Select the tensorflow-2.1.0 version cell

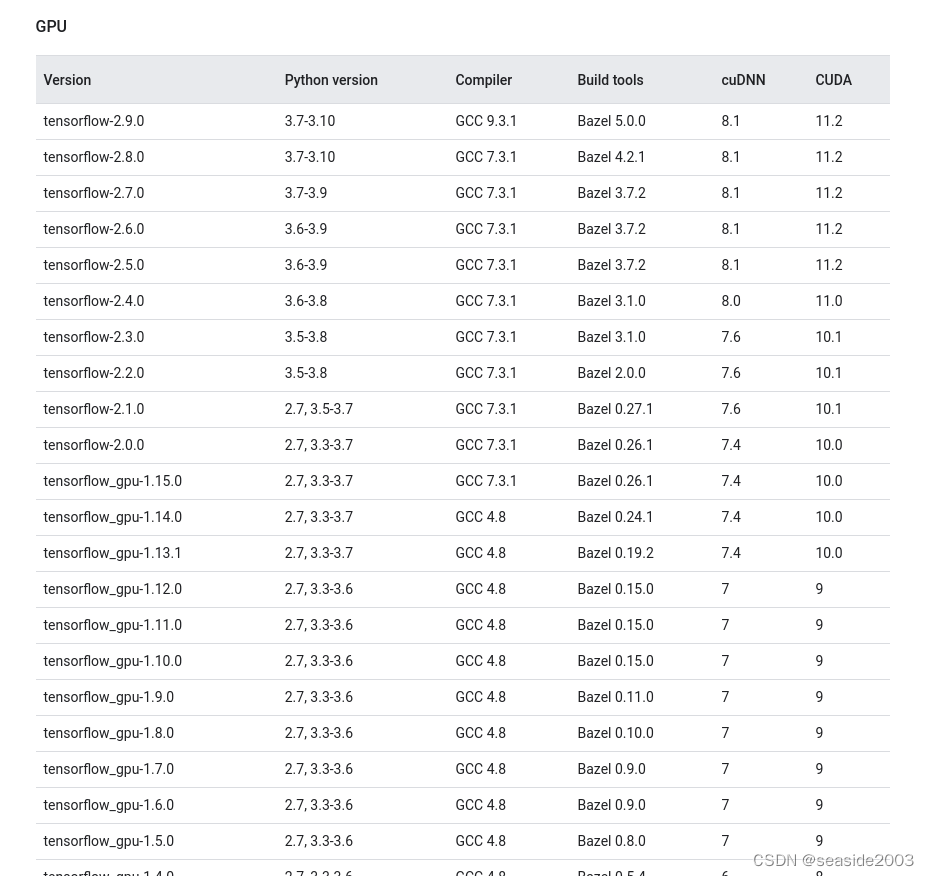tap(94, 409)
